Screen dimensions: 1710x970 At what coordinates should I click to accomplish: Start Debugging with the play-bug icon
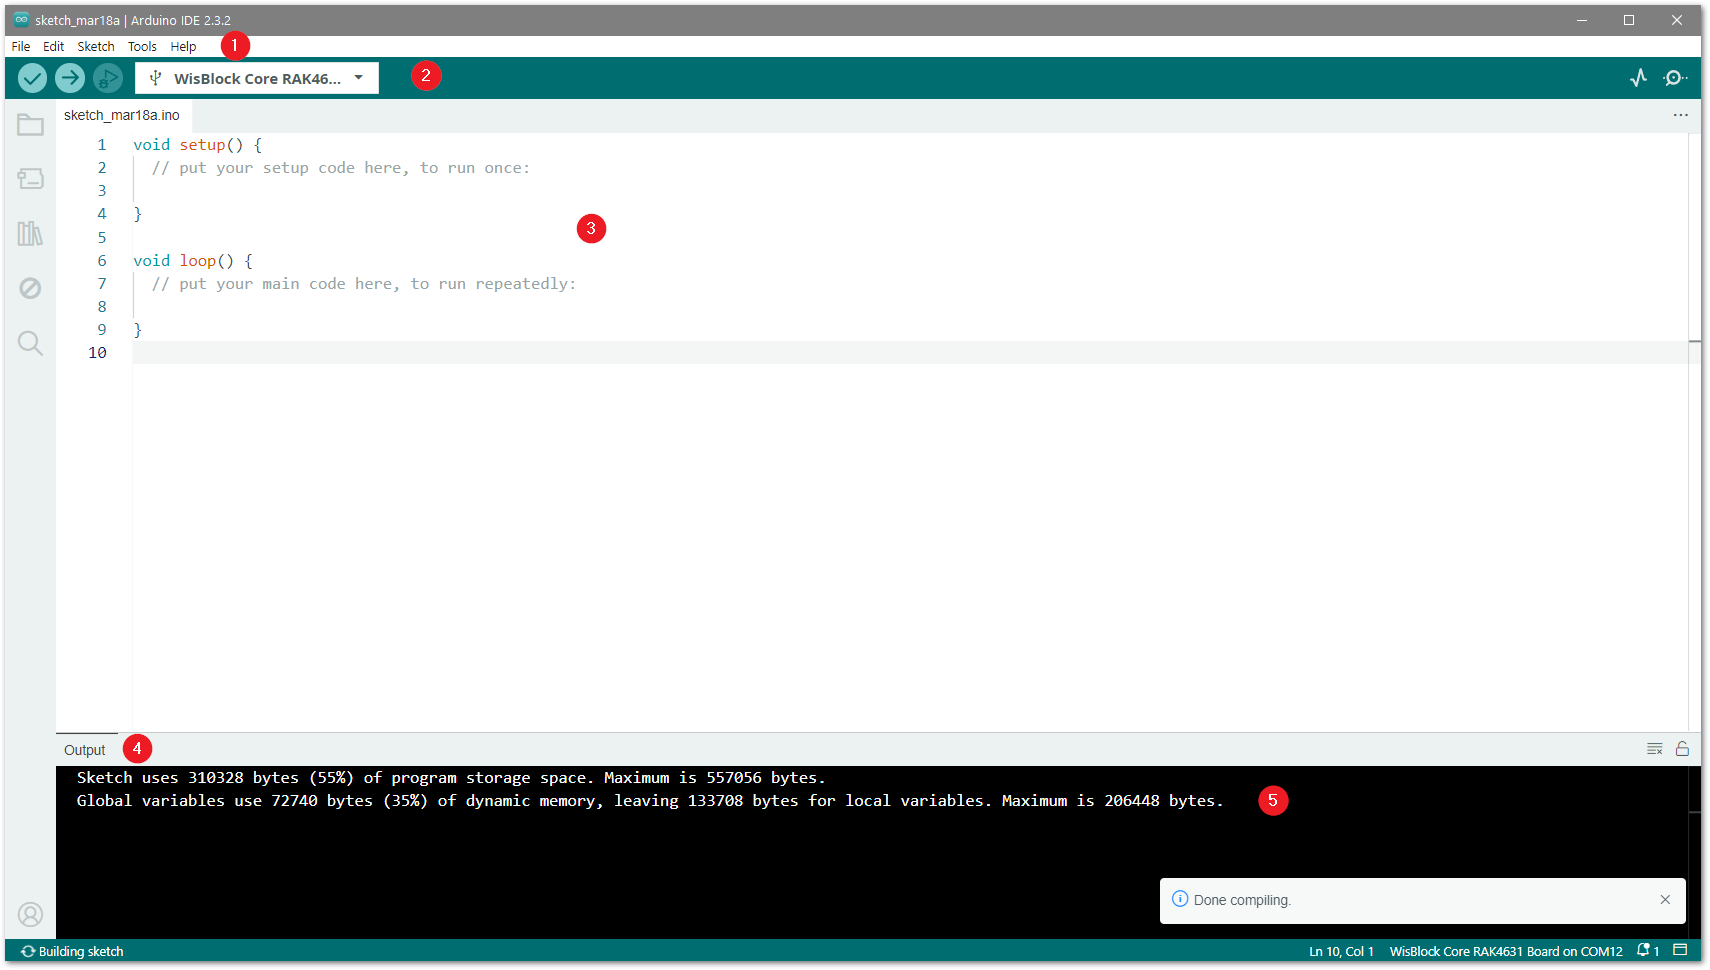click(x=107, y=78)
